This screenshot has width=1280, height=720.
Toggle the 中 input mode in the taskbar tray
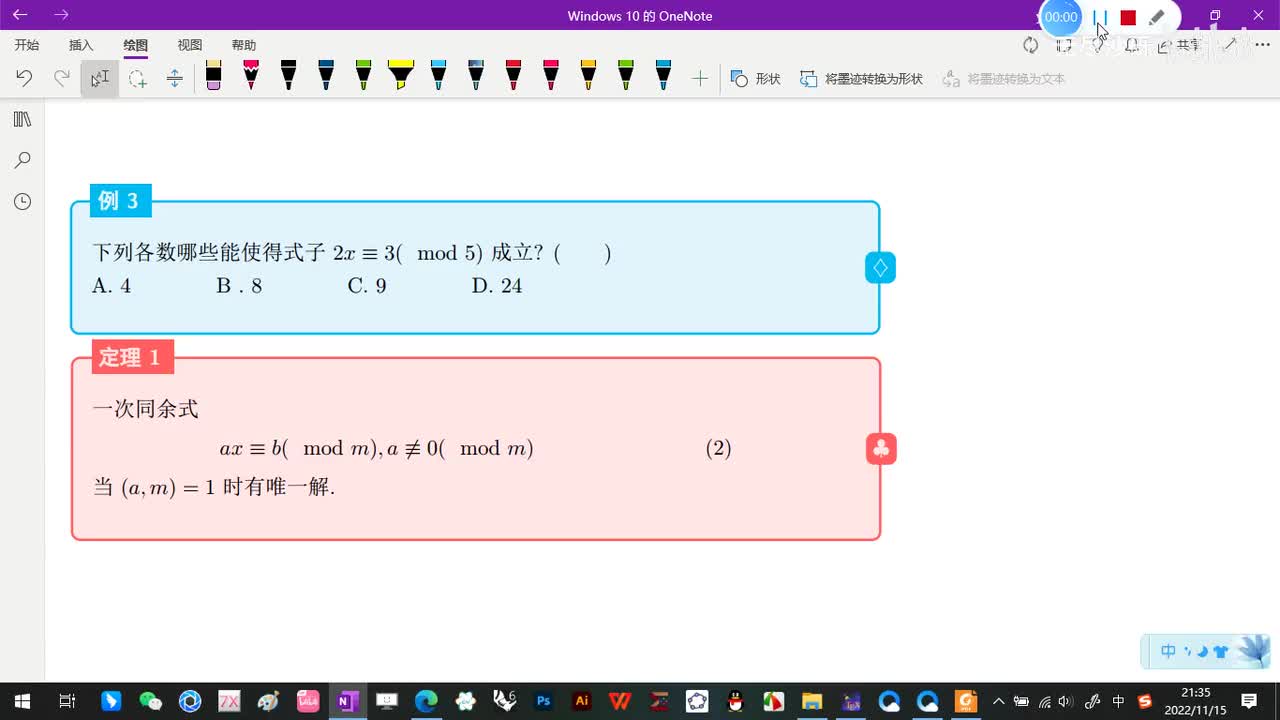point(1119,701)
